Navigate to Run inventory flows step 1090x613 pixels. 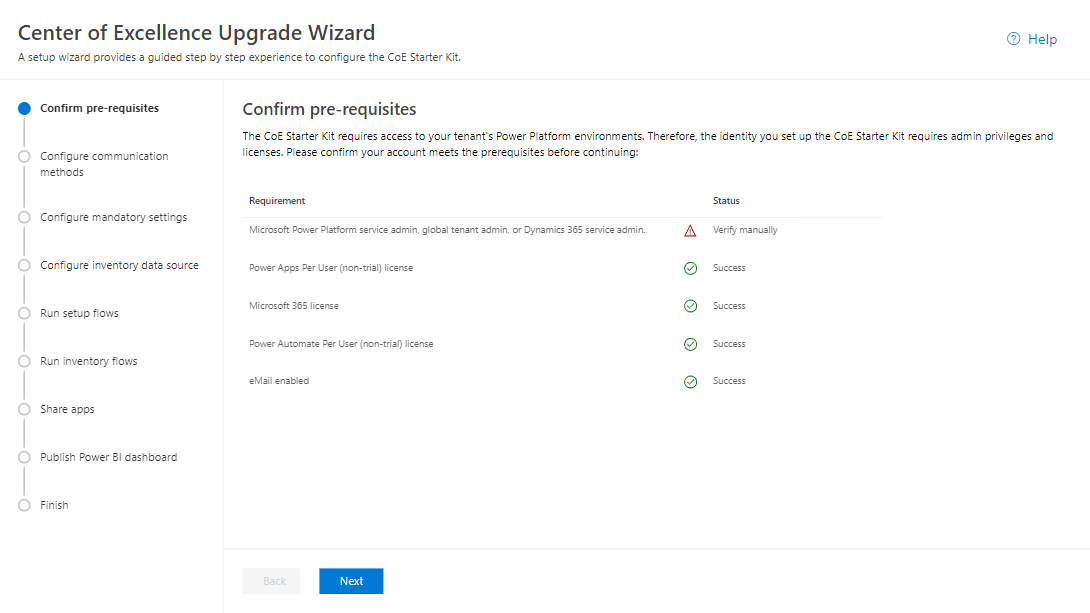point(88,361)
